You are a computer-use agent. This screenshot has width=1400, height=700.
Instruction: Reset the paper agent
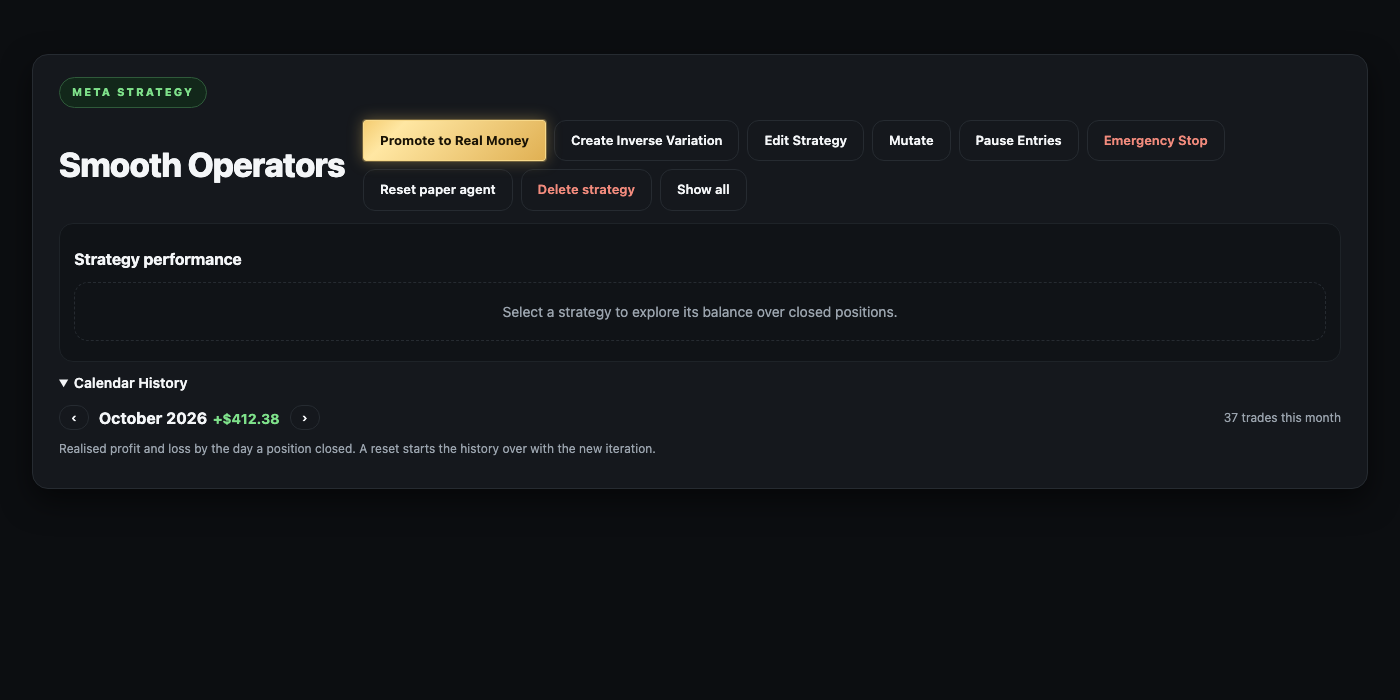point(437,190)
